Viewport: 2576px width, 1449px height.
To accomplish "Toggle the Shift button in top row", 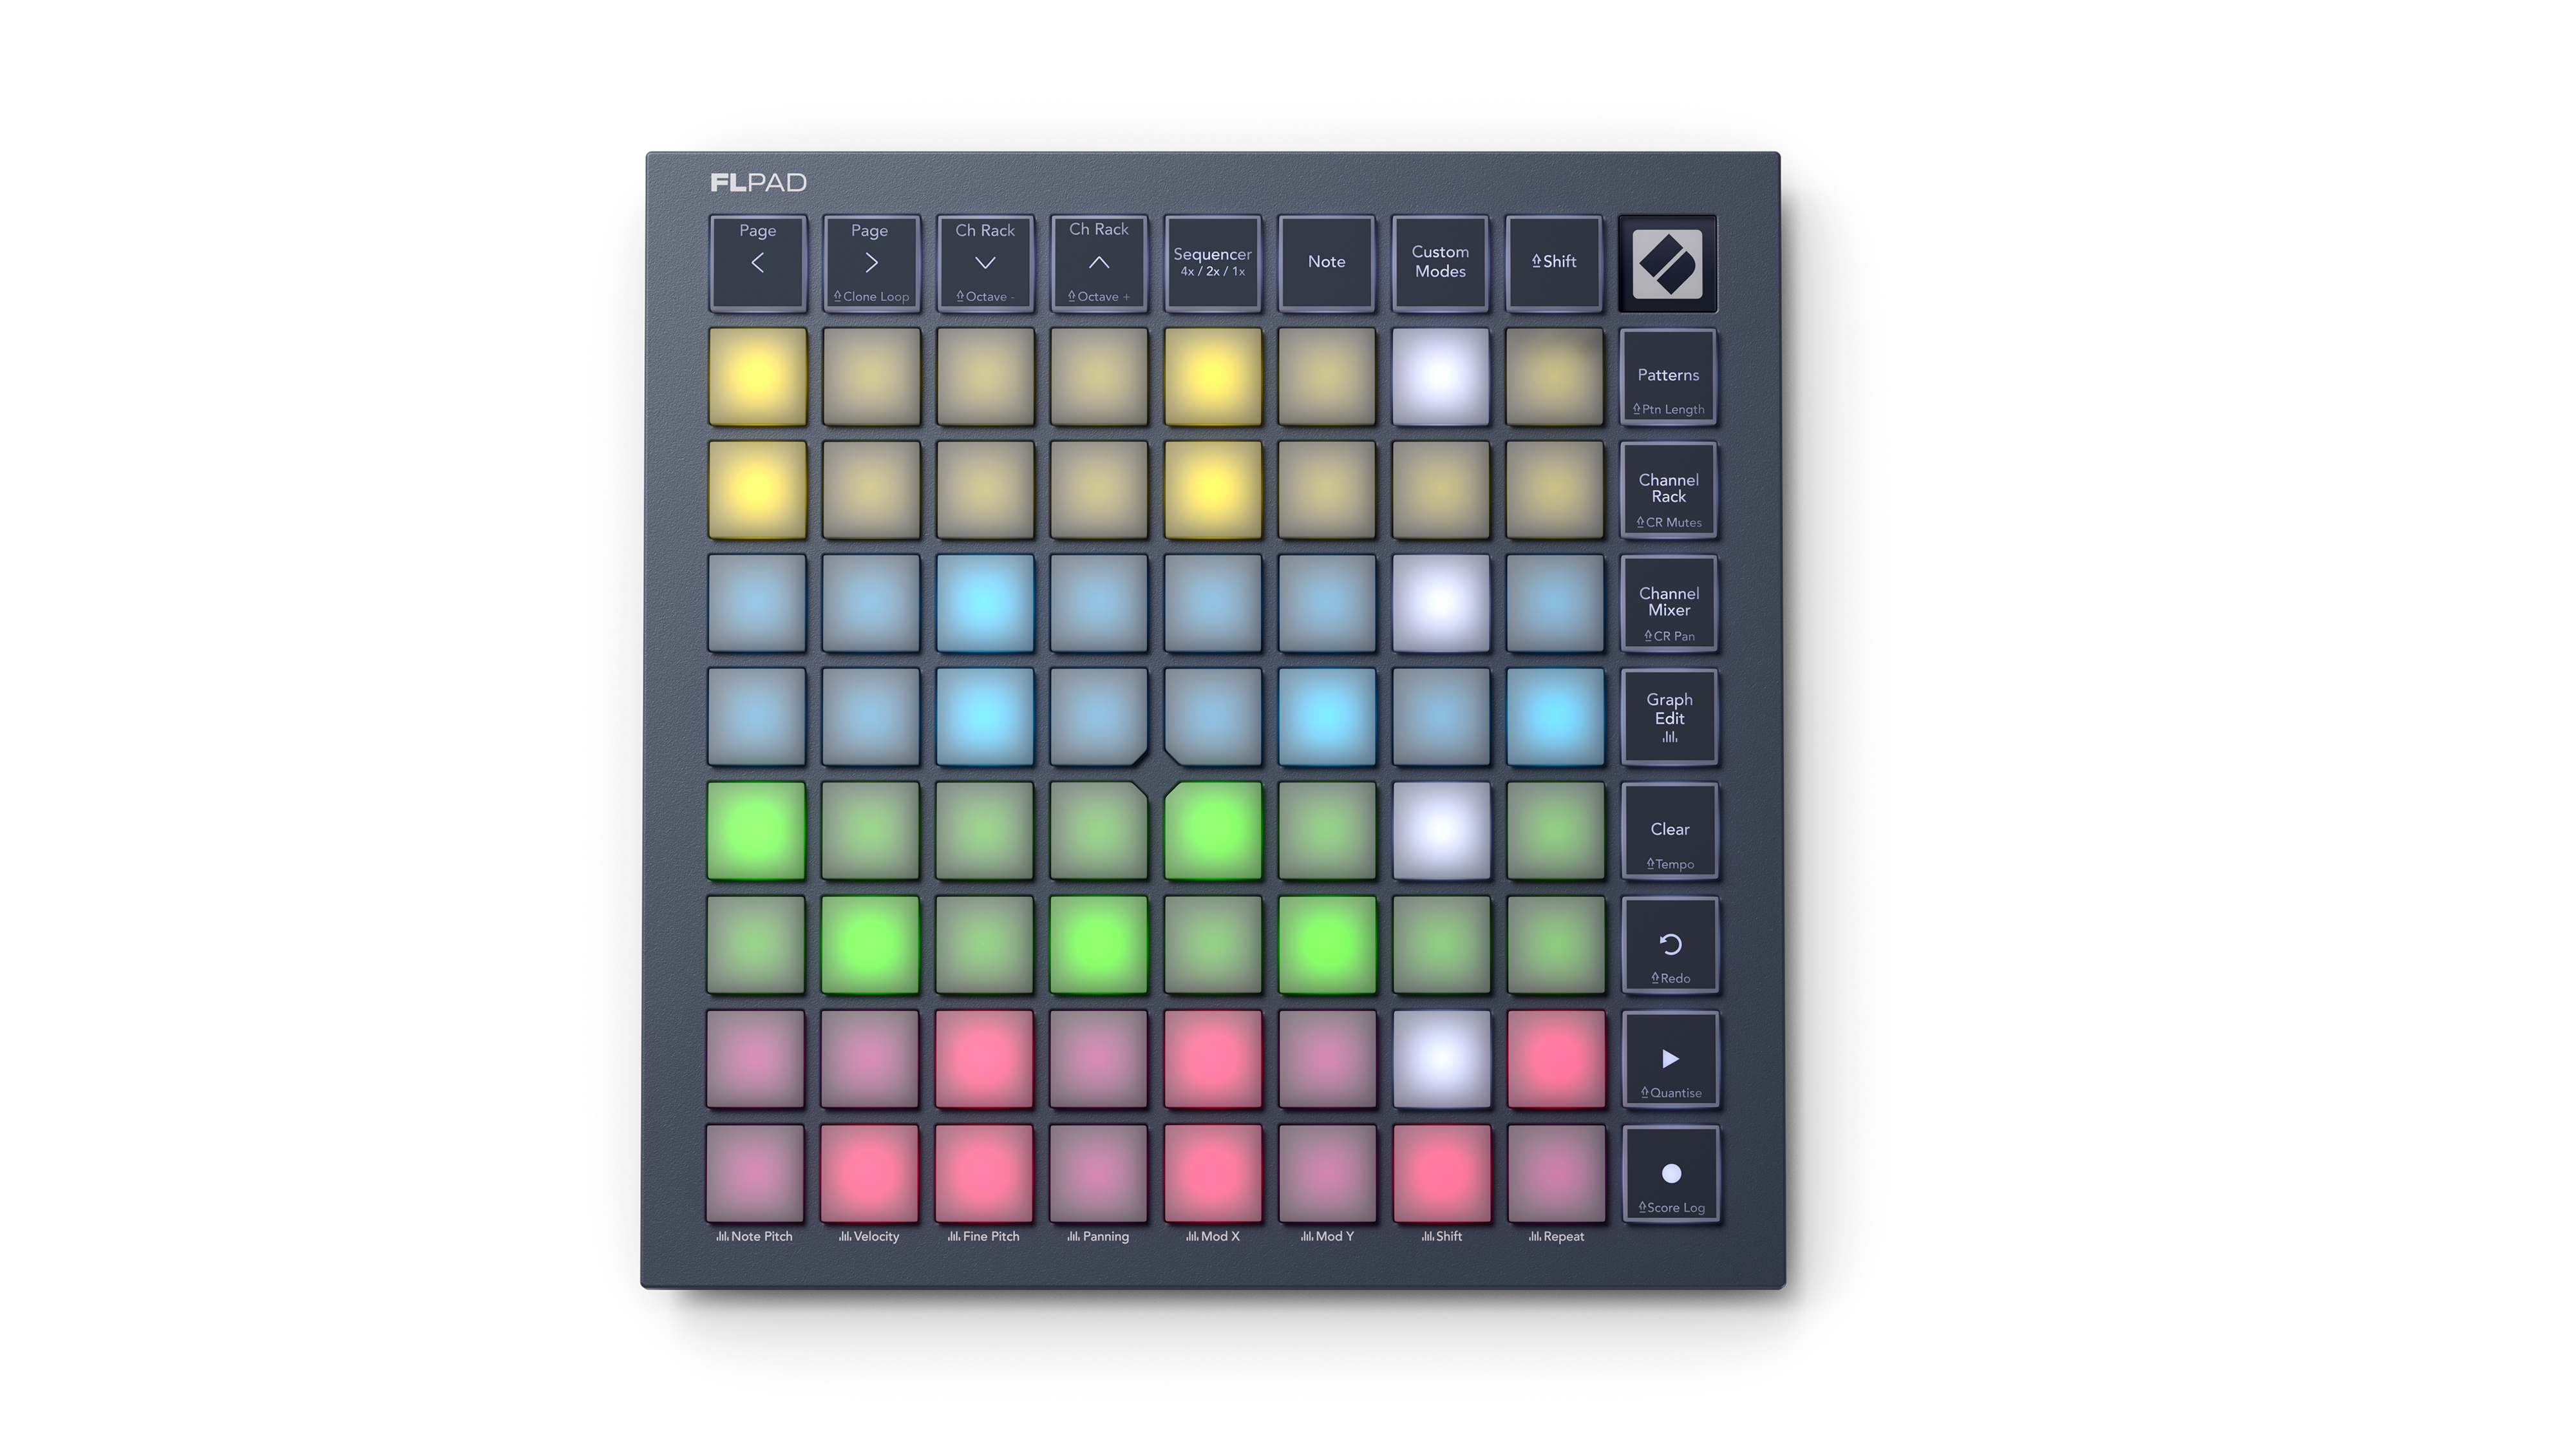I will pyautogui.click(x=1554, y=263).
